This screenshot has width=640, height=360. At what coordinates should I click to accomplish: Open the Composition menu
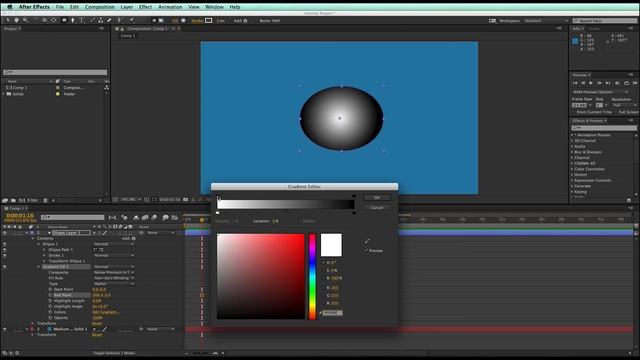(100, 7)
